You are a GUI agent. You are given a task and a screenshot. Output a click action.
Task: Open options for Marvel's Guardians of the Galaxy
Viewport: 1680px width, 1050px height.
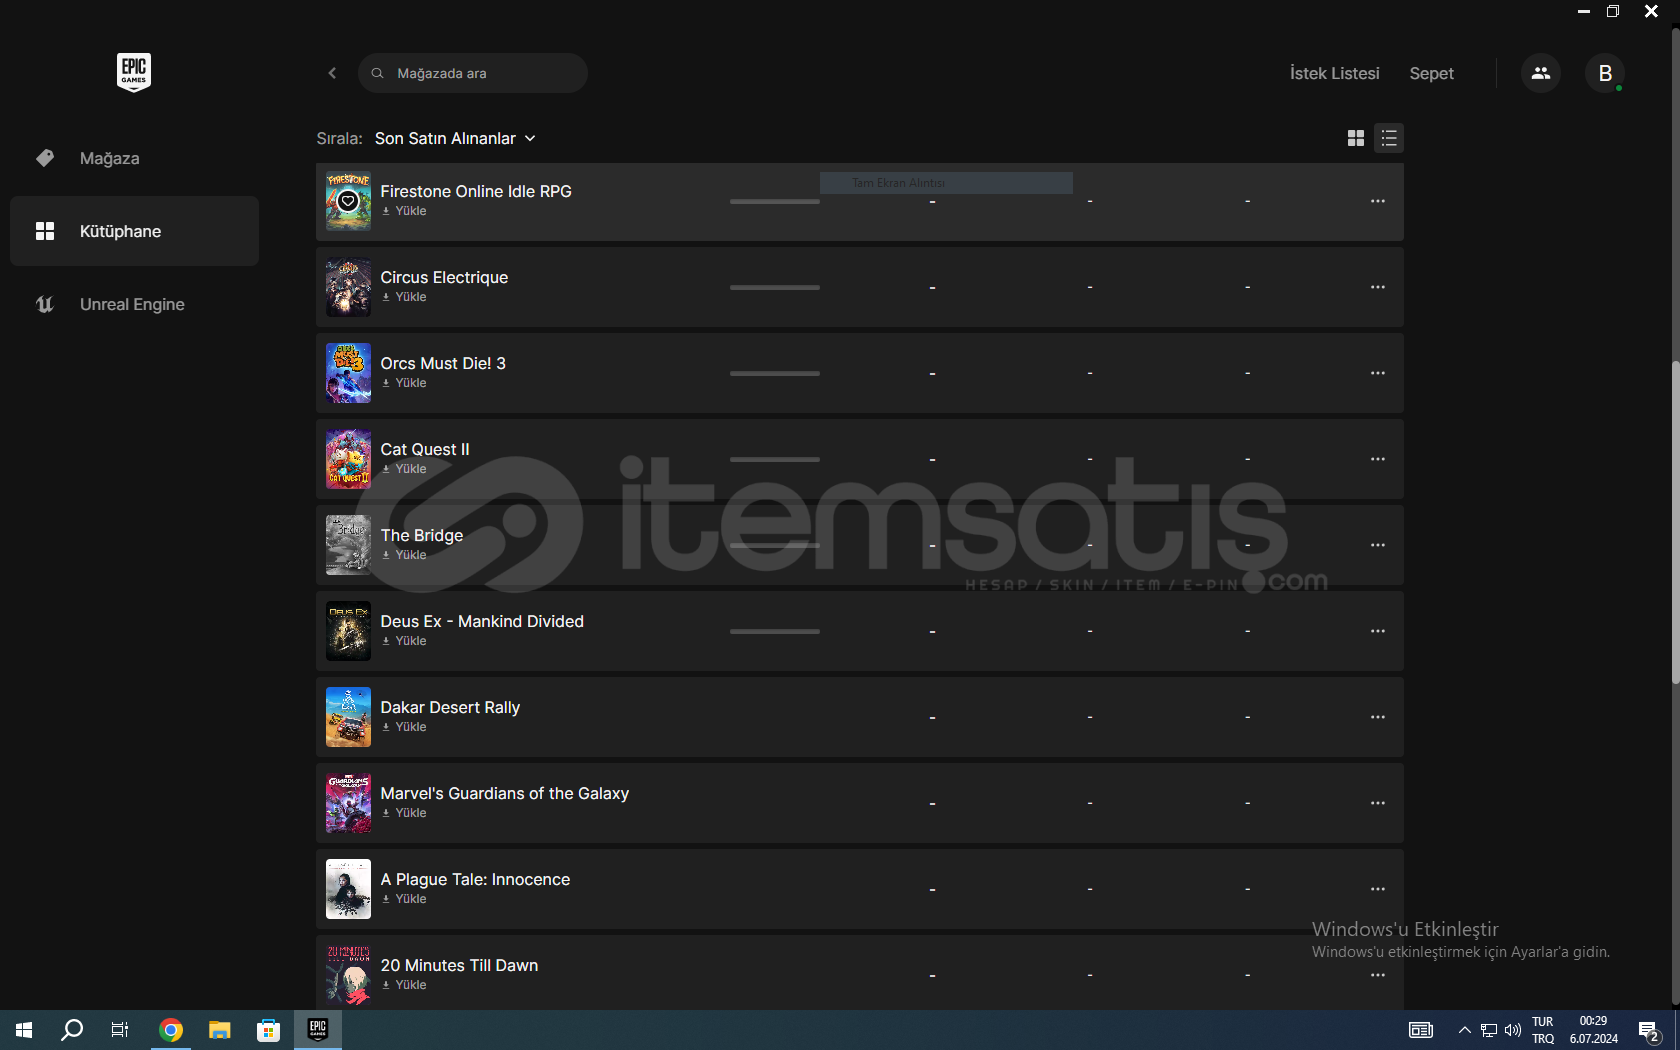(x=1377, y=803)
